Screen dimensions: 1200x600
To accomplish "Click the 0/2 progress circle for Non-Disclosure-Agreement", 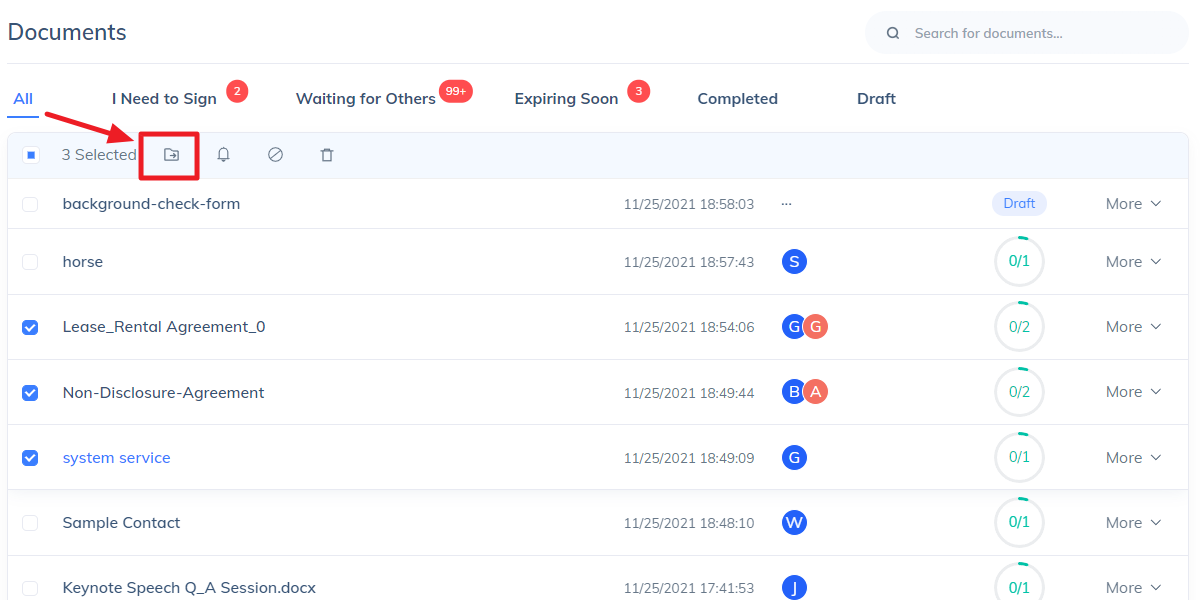I will pyautogui.click(x=1019, y=392).
